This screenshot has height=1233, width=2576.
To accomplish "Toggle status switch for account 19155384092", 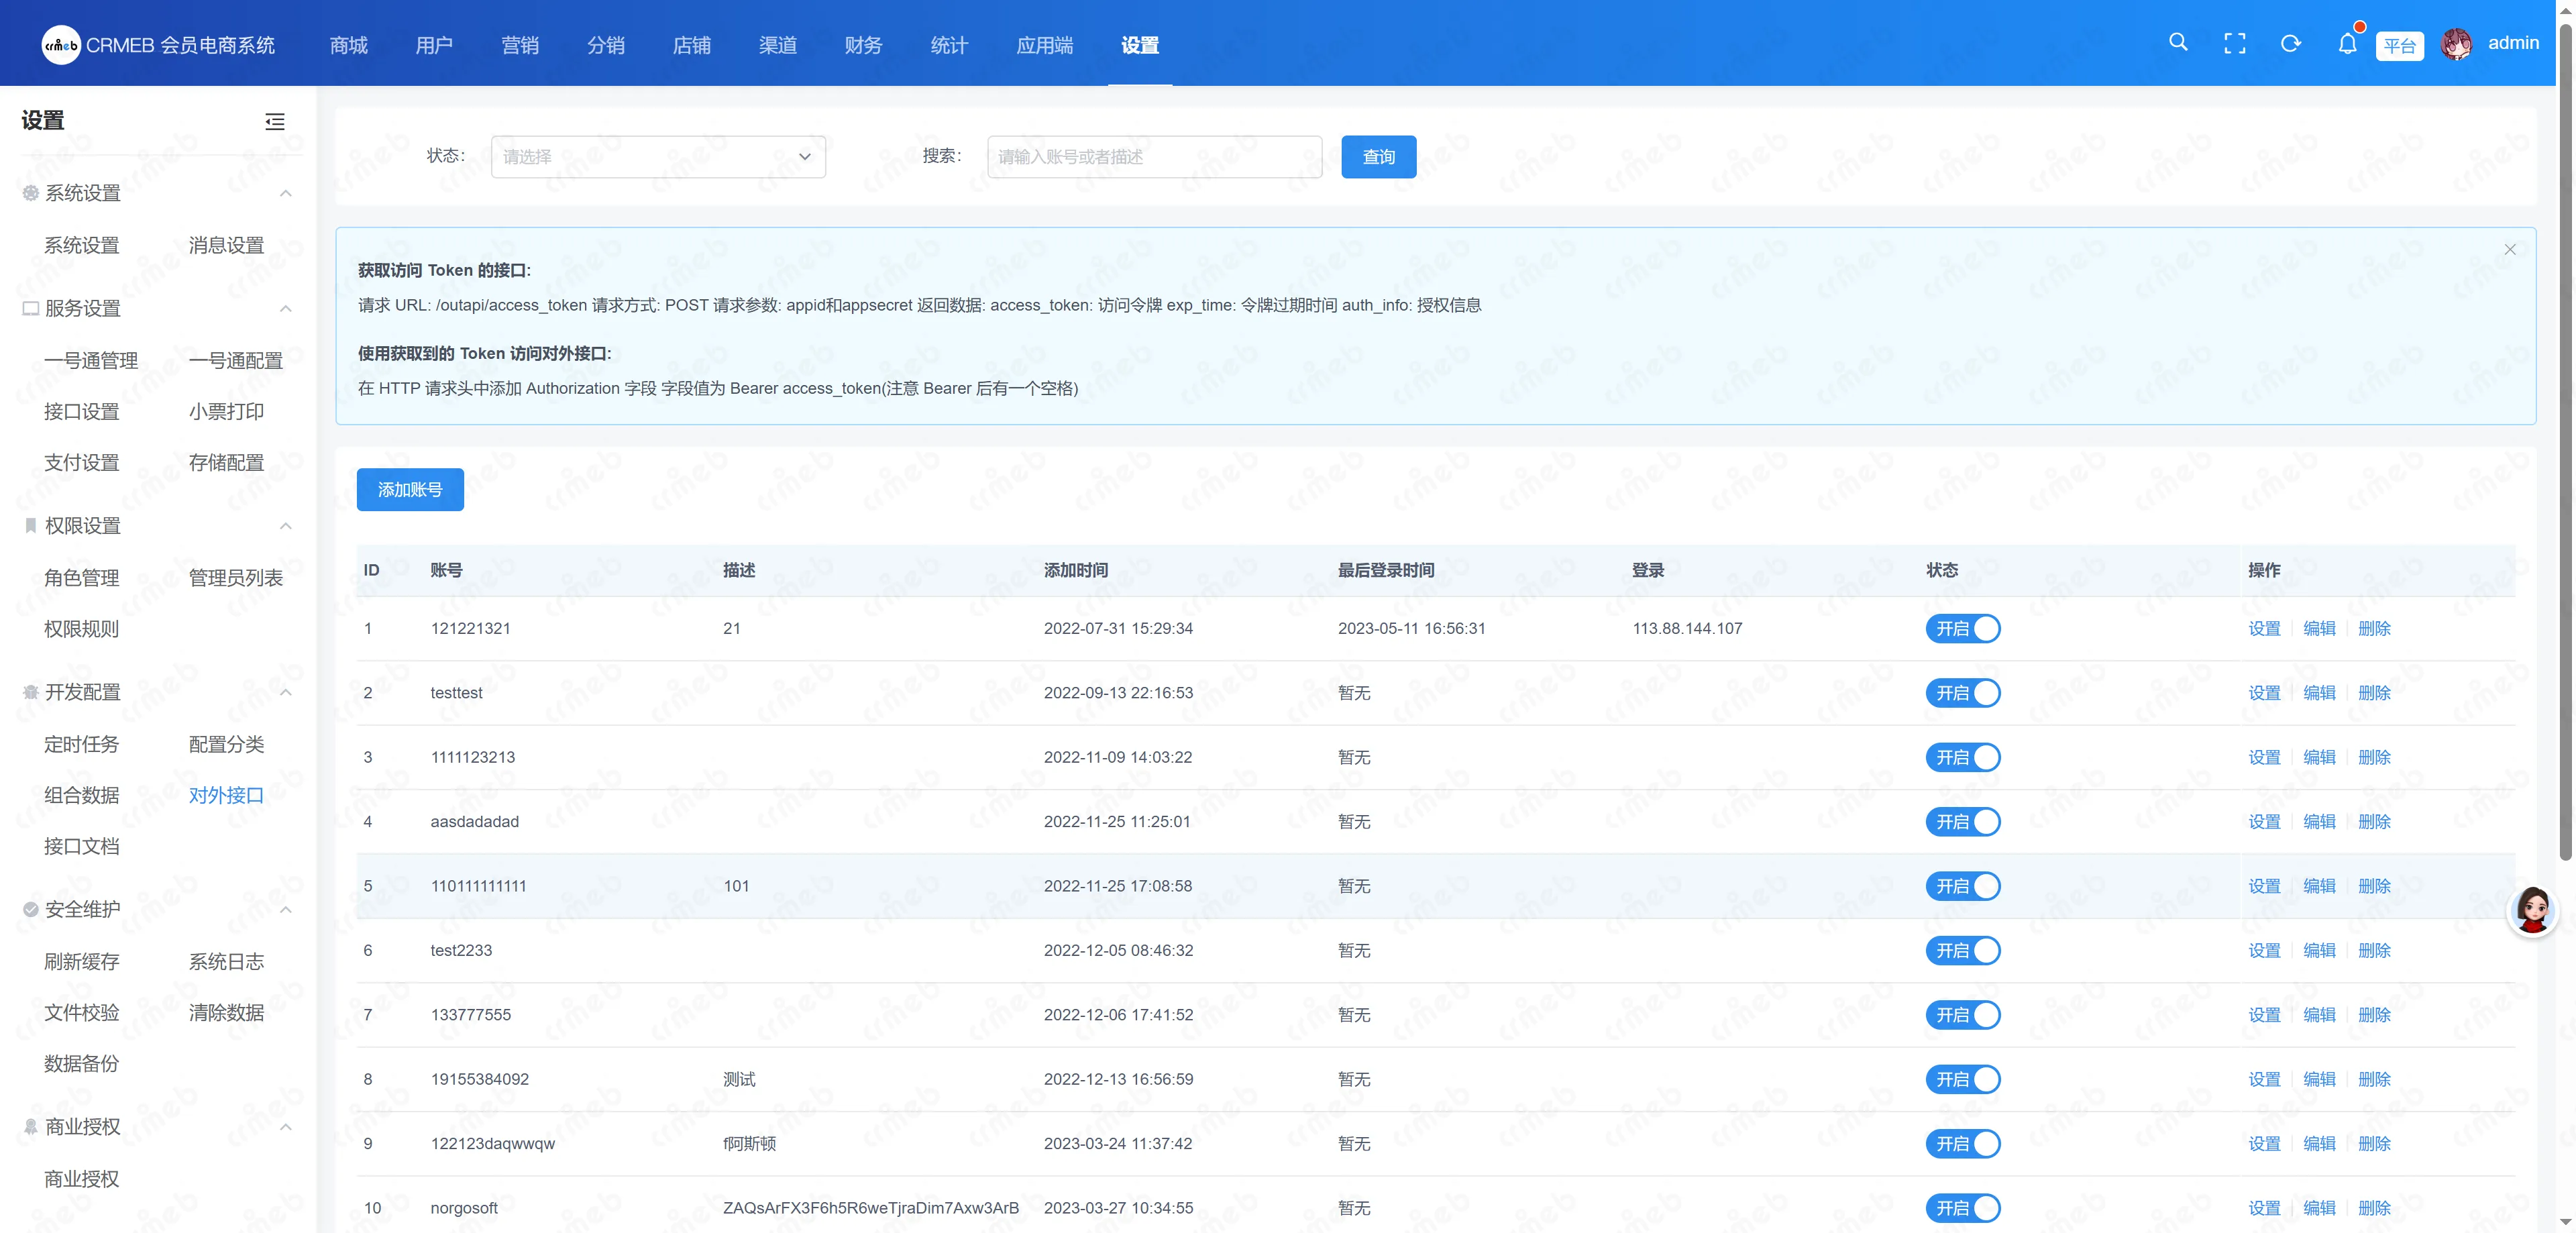I will click(x=1962, y=1080).
